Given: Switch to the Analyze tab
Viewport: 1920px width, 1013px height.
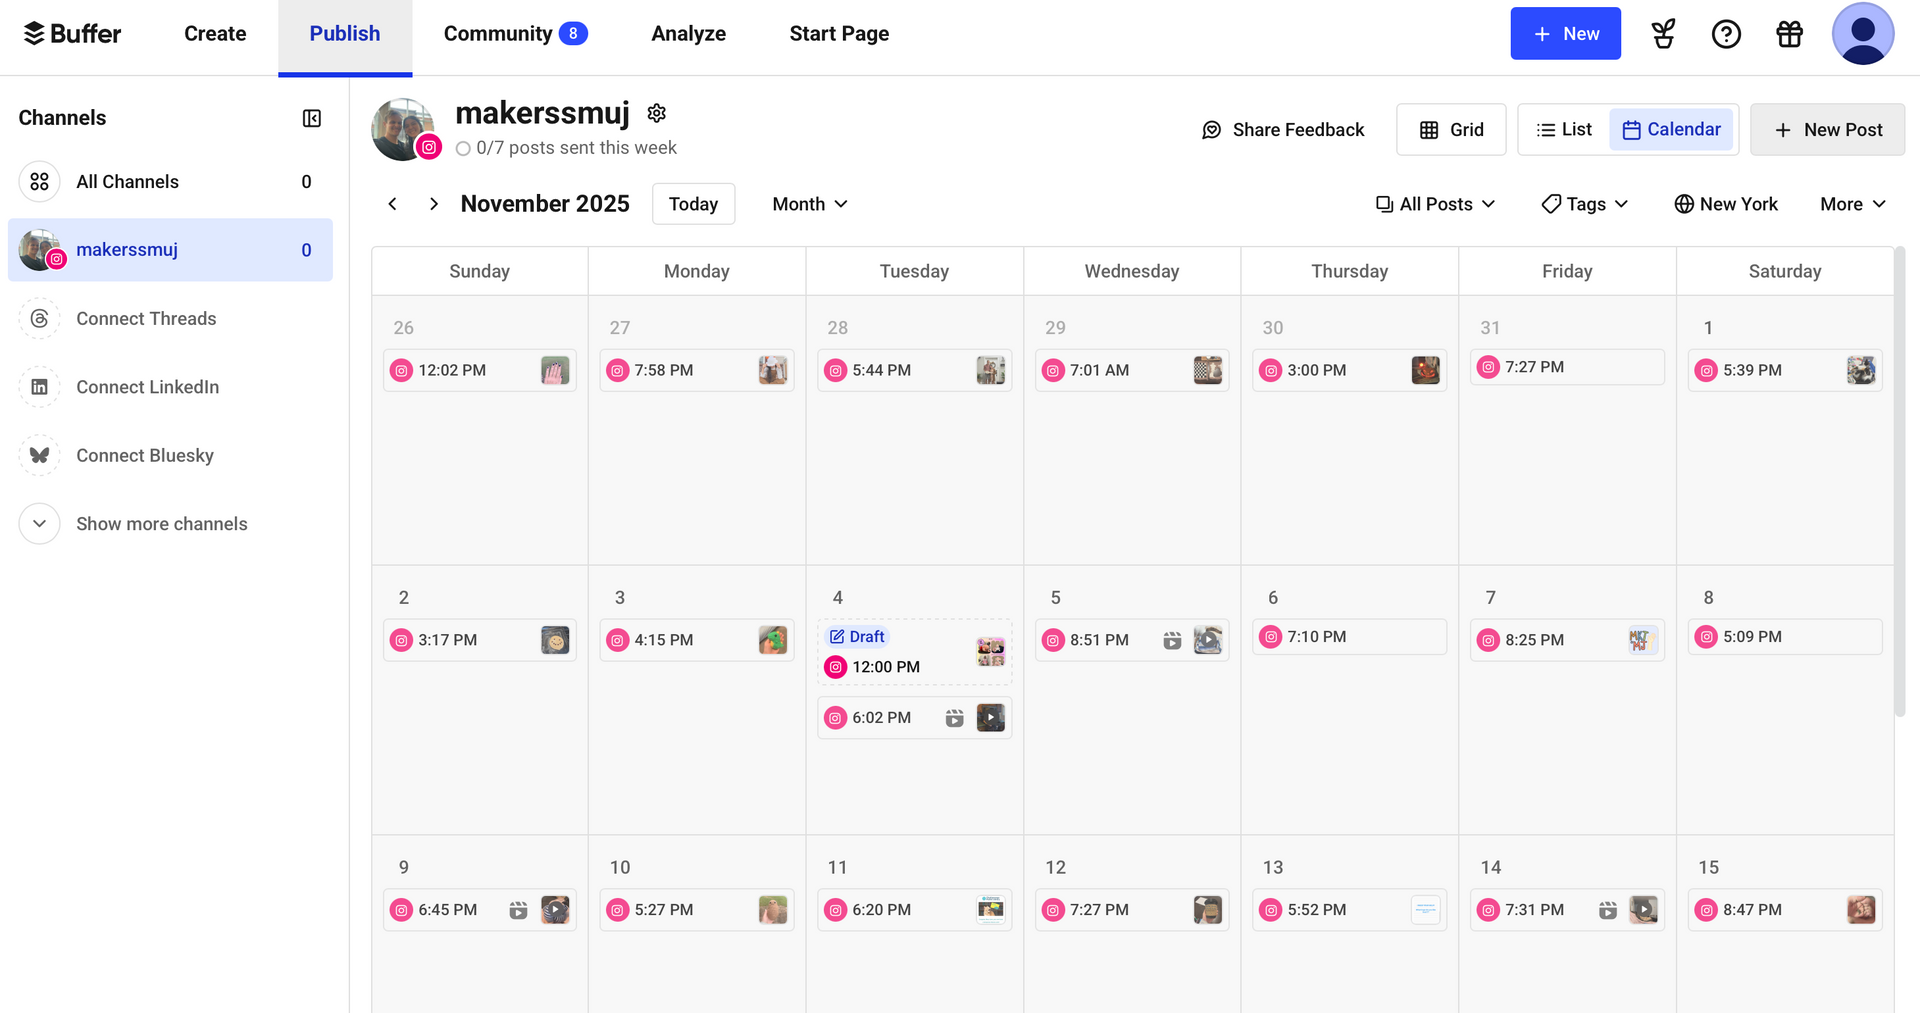Looking at the screenshot, I should [688, 33].
